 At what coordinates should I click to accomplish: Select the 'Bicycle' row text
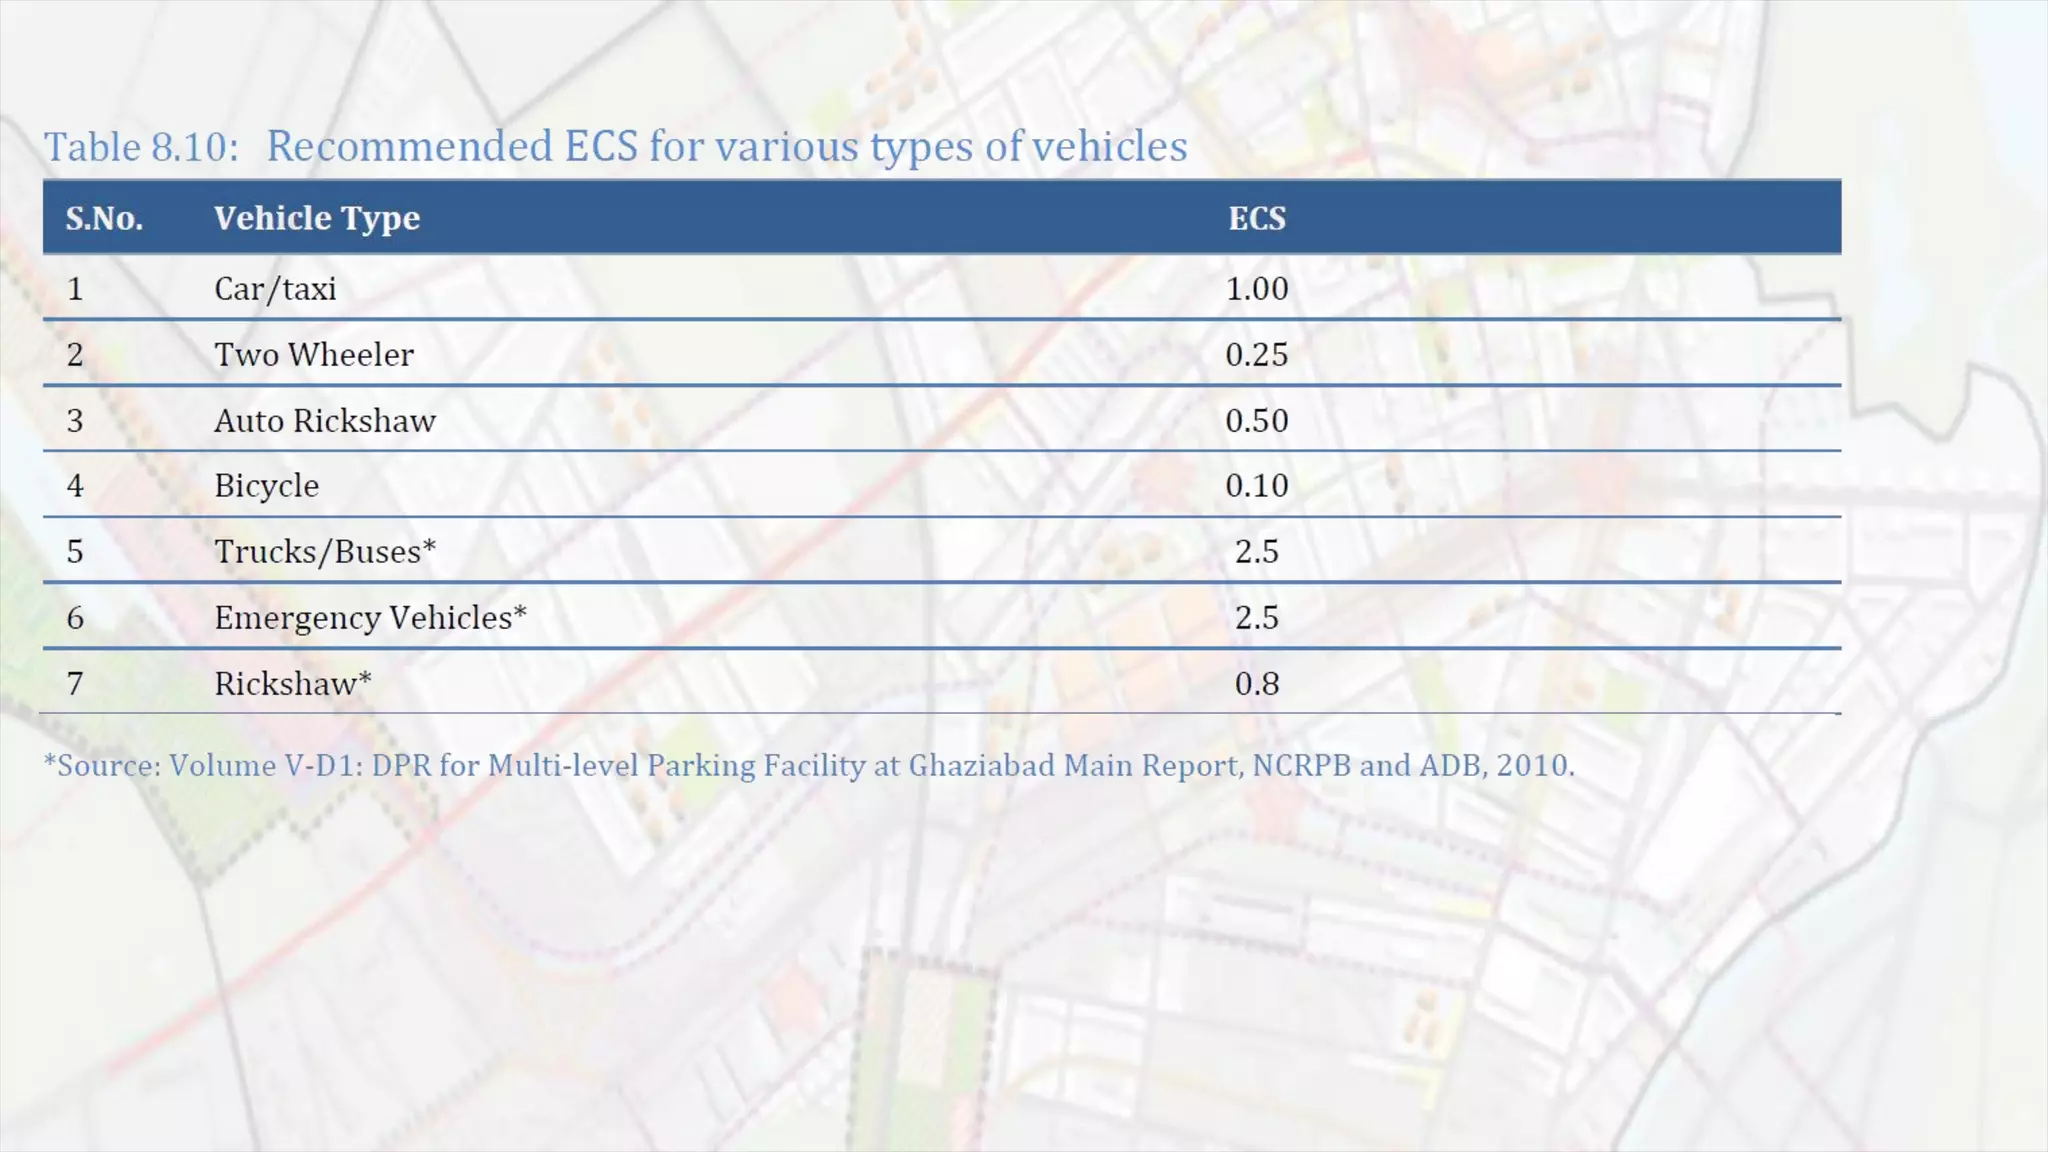pyautogui.click(x=266, y=486)
